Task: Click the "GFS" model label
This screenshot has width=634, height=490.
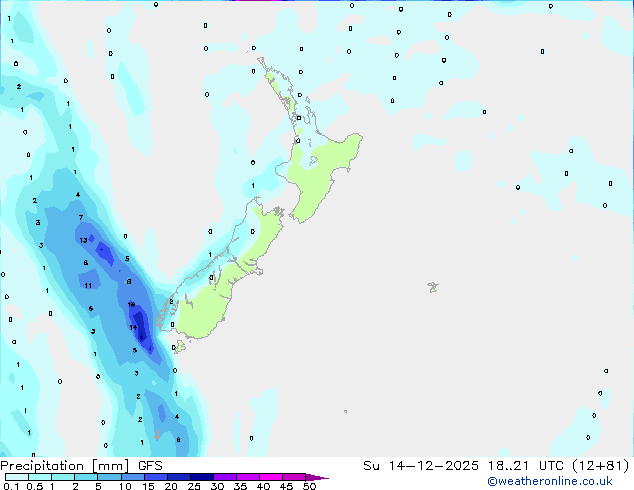Action: pos(150,466)
